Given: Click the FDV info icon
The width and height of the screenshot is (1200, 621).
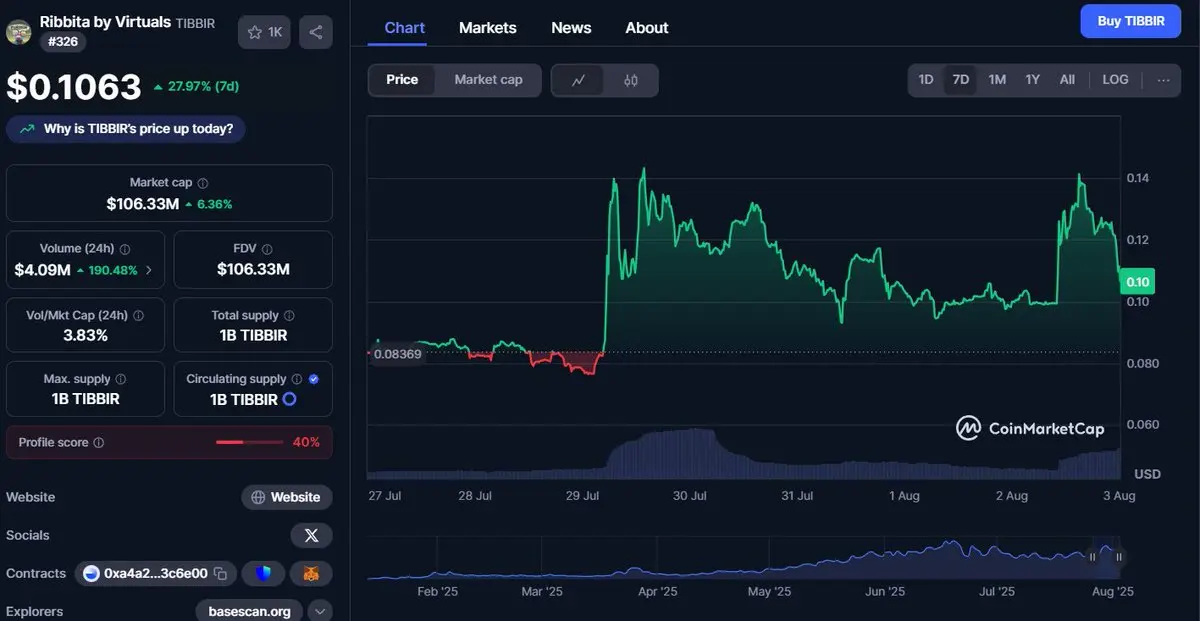Looking at the screenshot, I should coord(267,249).
